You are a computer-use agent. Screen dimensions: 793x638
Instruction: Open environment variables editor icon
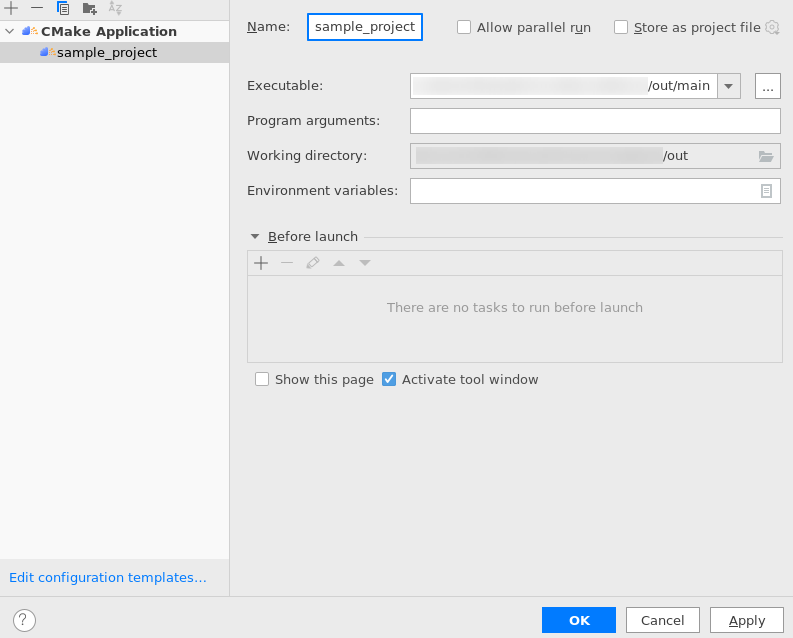point(766,191)
